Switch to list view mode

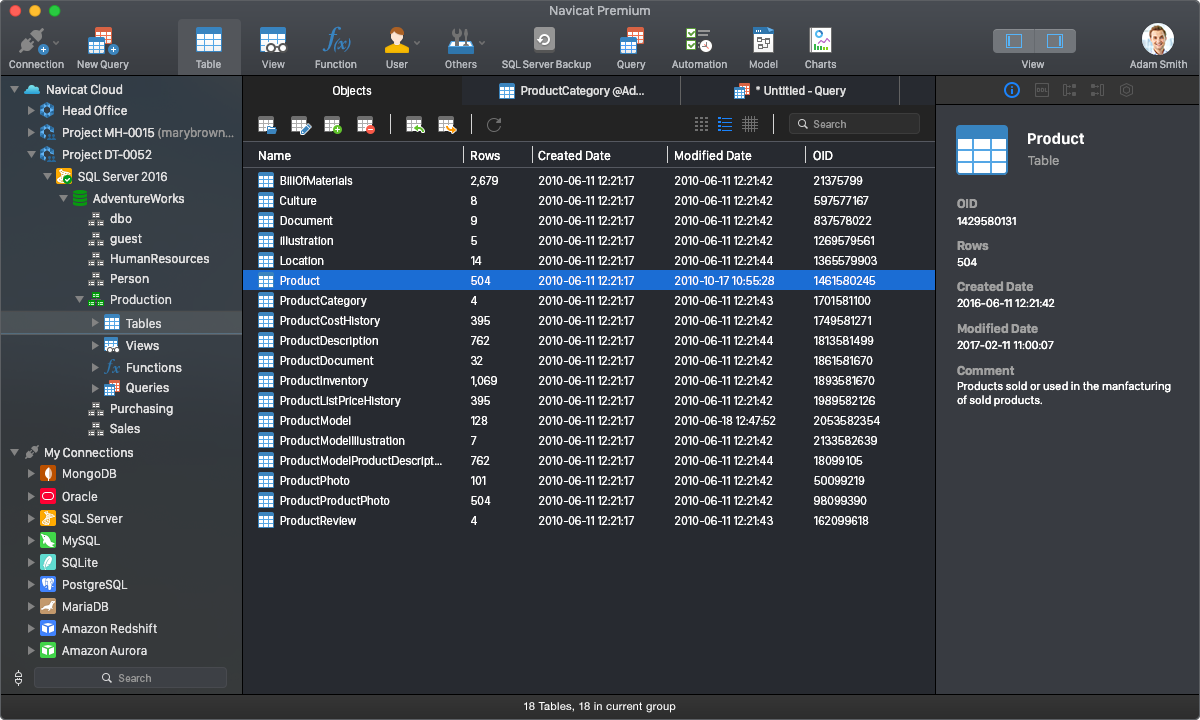tap(725, 124)
